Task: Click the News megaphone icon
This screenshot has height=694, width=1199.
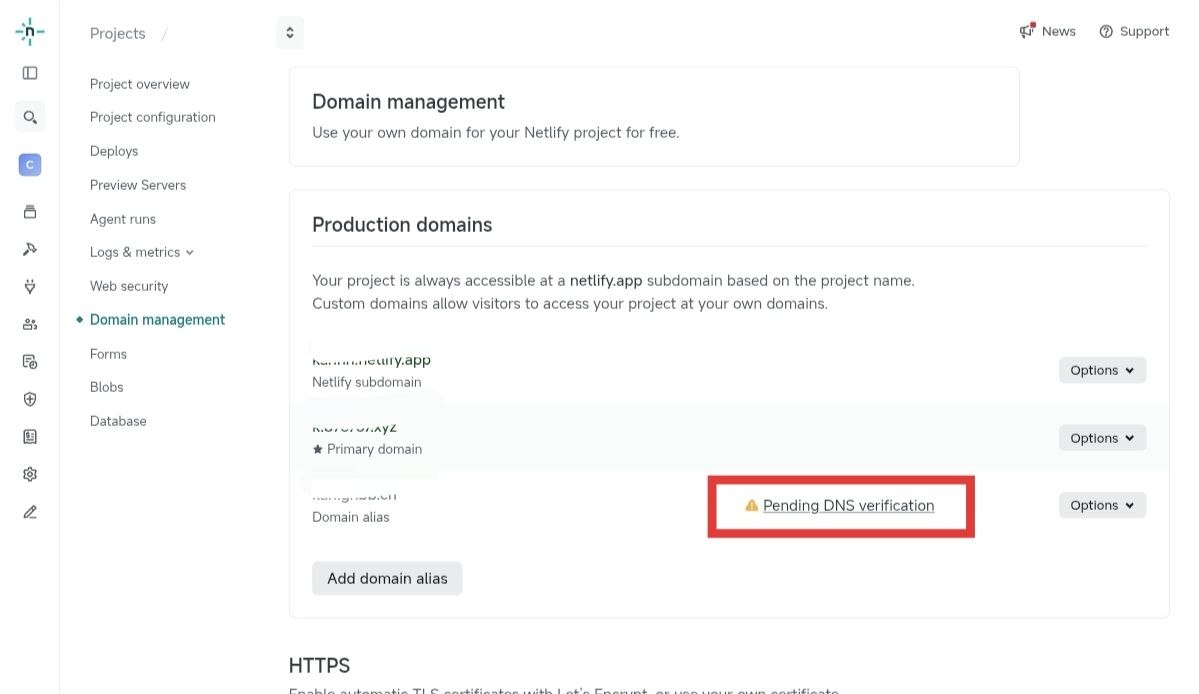Action: [1027, 31]
